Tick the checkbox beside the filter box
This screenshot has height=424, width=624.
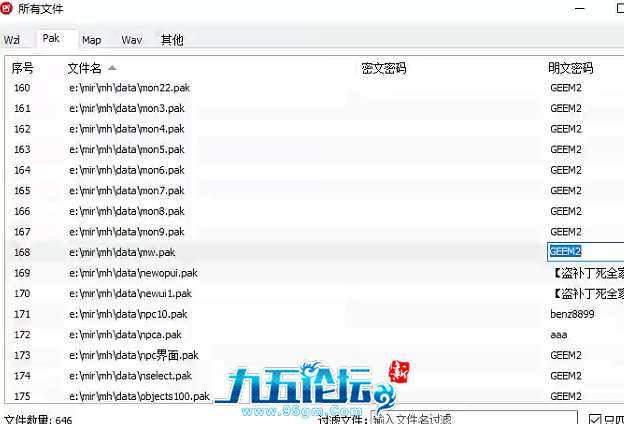(x=596, y=420)
